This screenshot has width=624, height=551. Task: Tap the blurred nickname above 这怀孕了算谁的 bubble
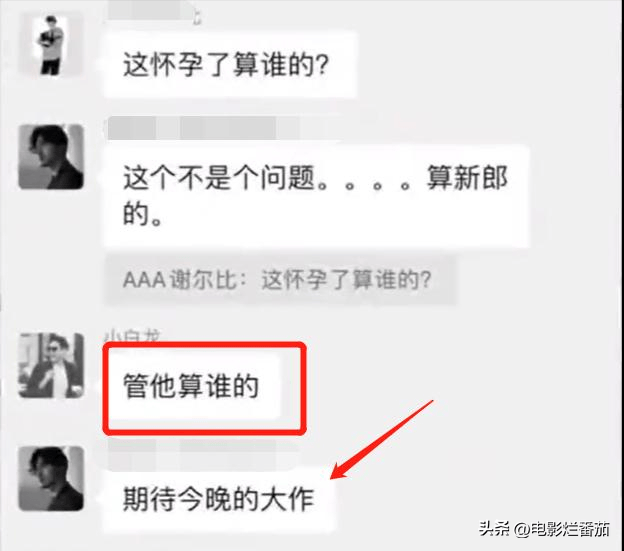(151, 10)
